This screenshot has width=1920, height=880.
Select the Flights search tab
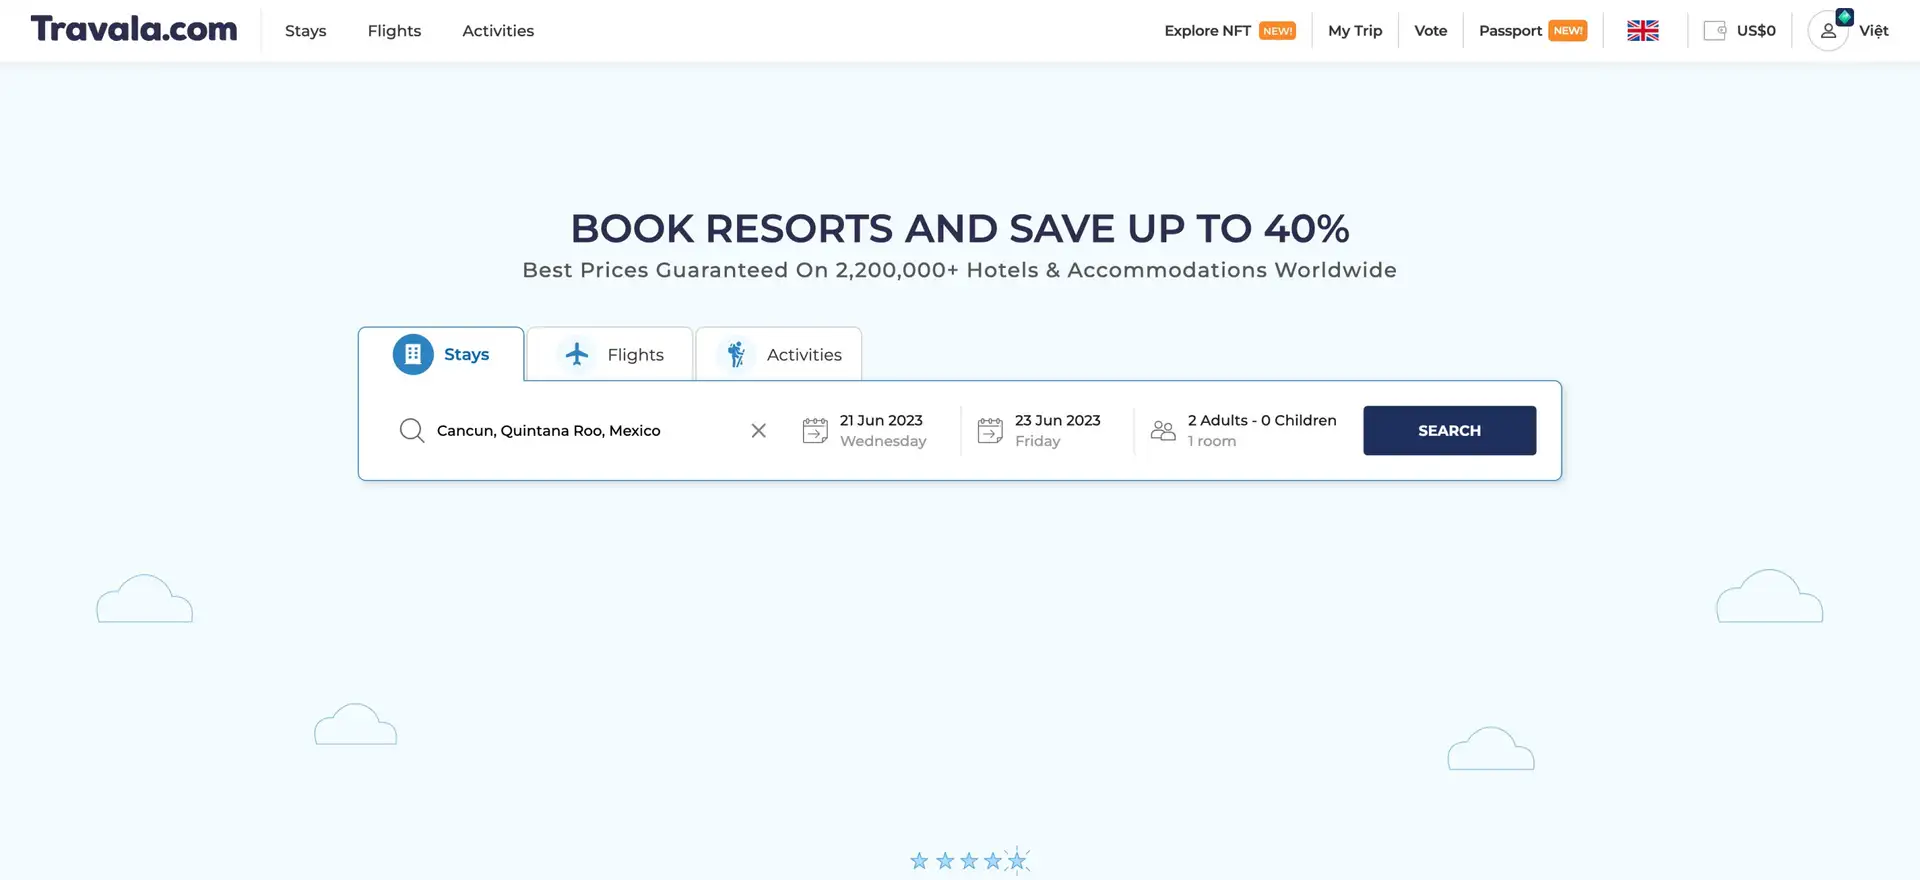(x=610, y=355)
